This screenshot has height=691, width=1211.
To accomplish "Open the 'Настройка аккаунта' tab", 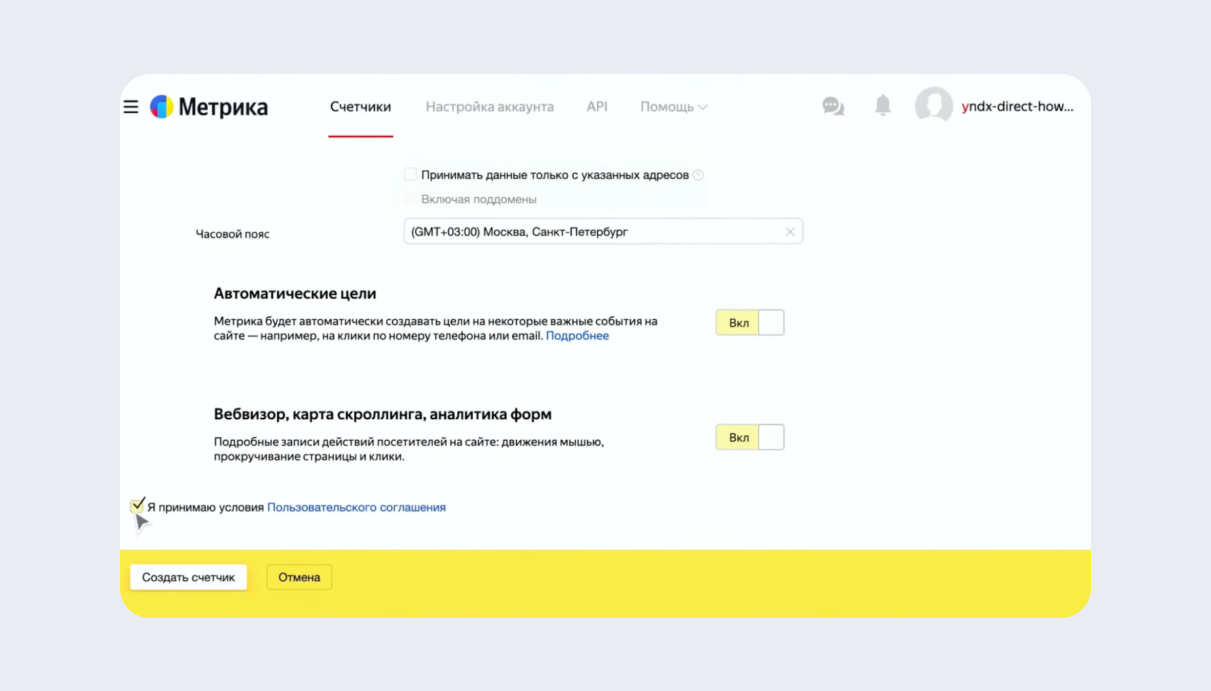I will tap(490, 107).
